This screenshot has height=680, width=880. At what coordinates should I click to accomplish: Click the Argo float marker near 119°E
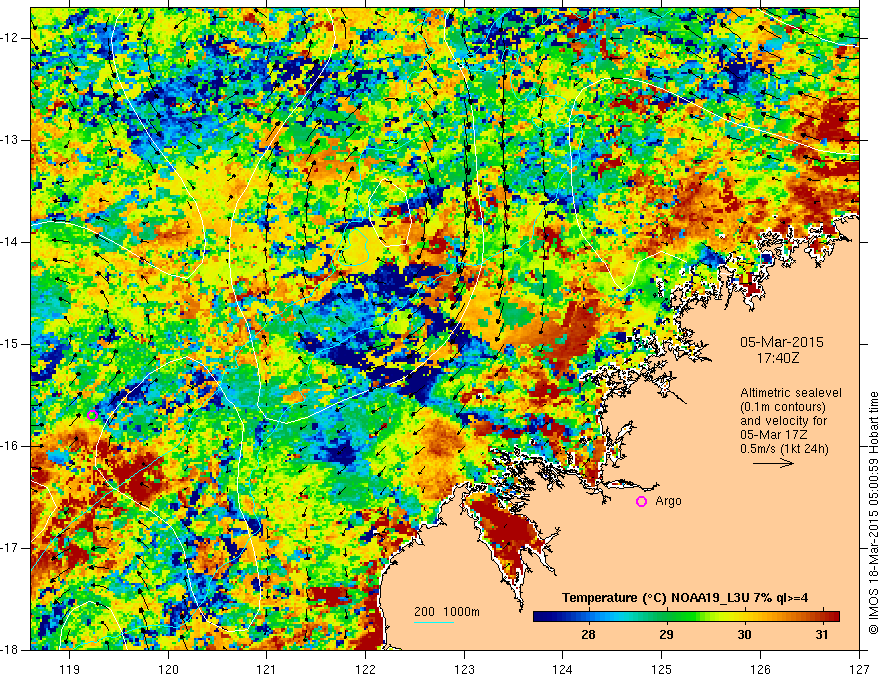click(x=93, y=416)
